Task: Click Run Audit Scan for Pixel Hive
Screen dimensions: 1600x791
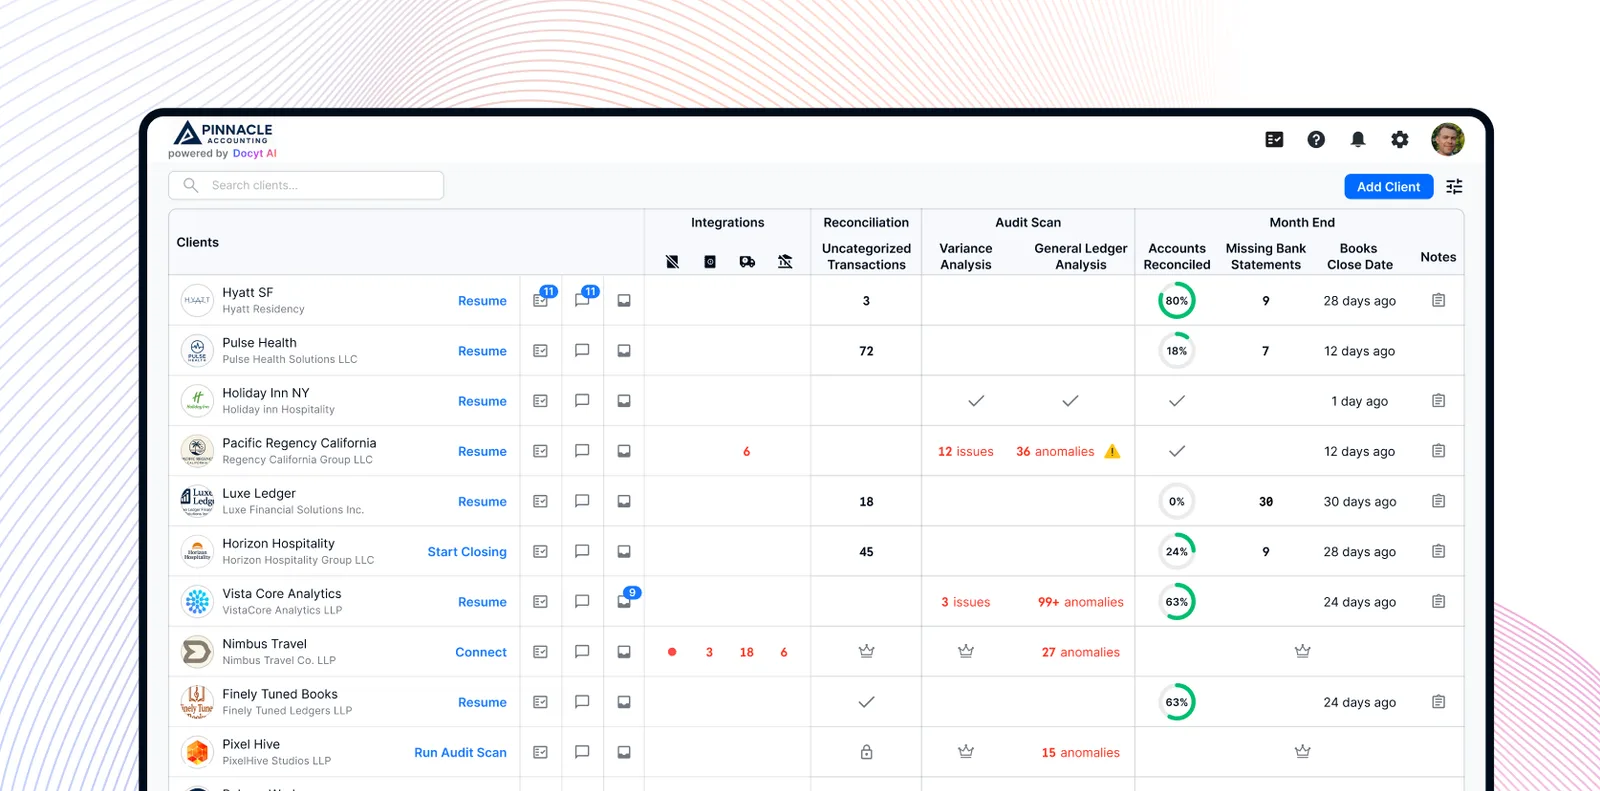Action: click(460, 753)
